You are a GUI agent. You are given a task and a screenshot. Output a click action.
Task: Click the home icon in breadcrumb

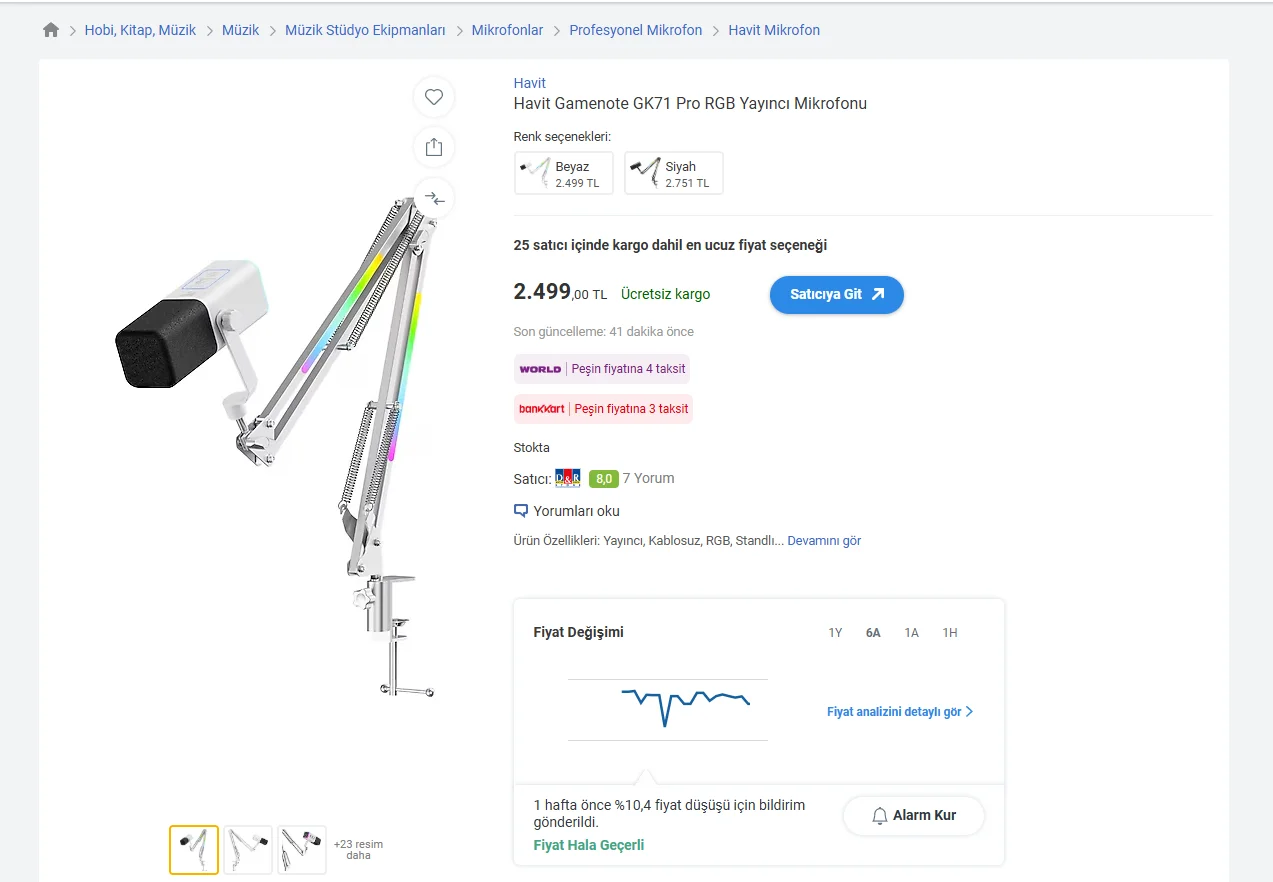pyautogui.click(x=51, y=30)
